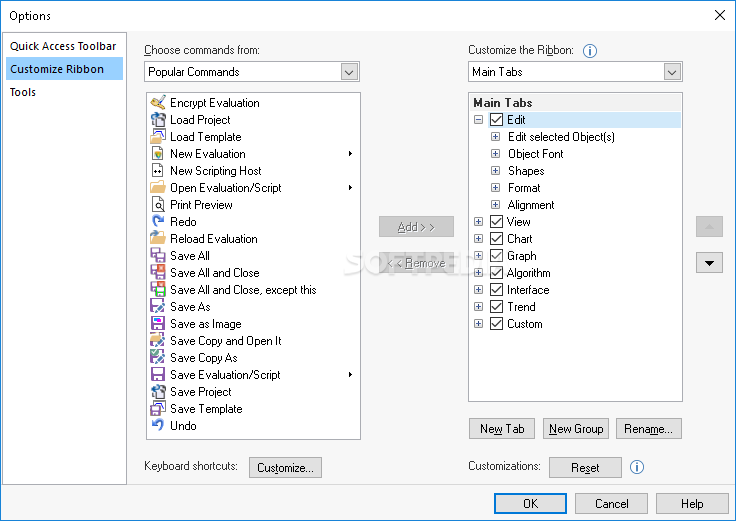Click the New Group button

[576, 429]
